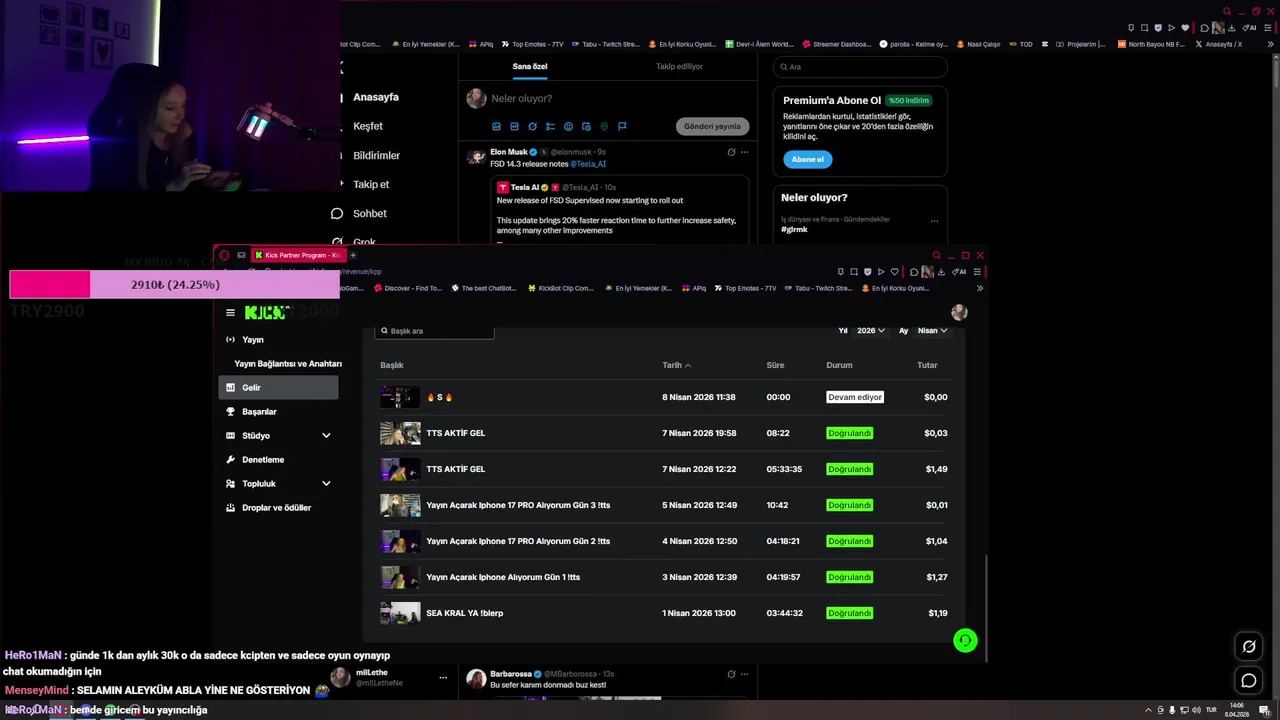Sort the table by Tarih column
1280x720 pixels.
pos(676,365)
